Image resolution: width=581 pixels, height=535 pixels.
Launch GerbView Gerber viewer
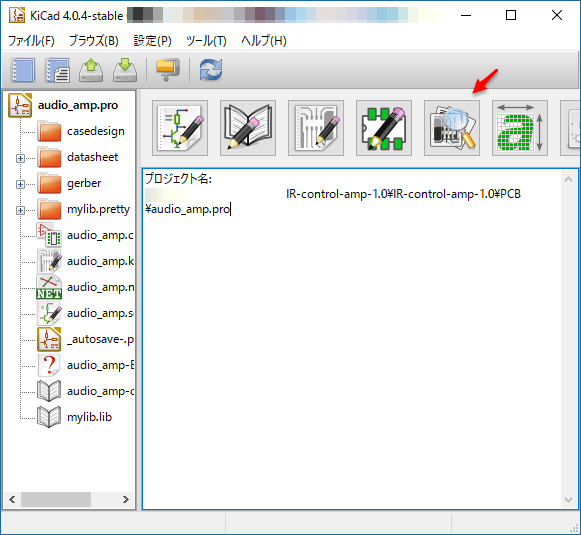[x=452, y=128]
